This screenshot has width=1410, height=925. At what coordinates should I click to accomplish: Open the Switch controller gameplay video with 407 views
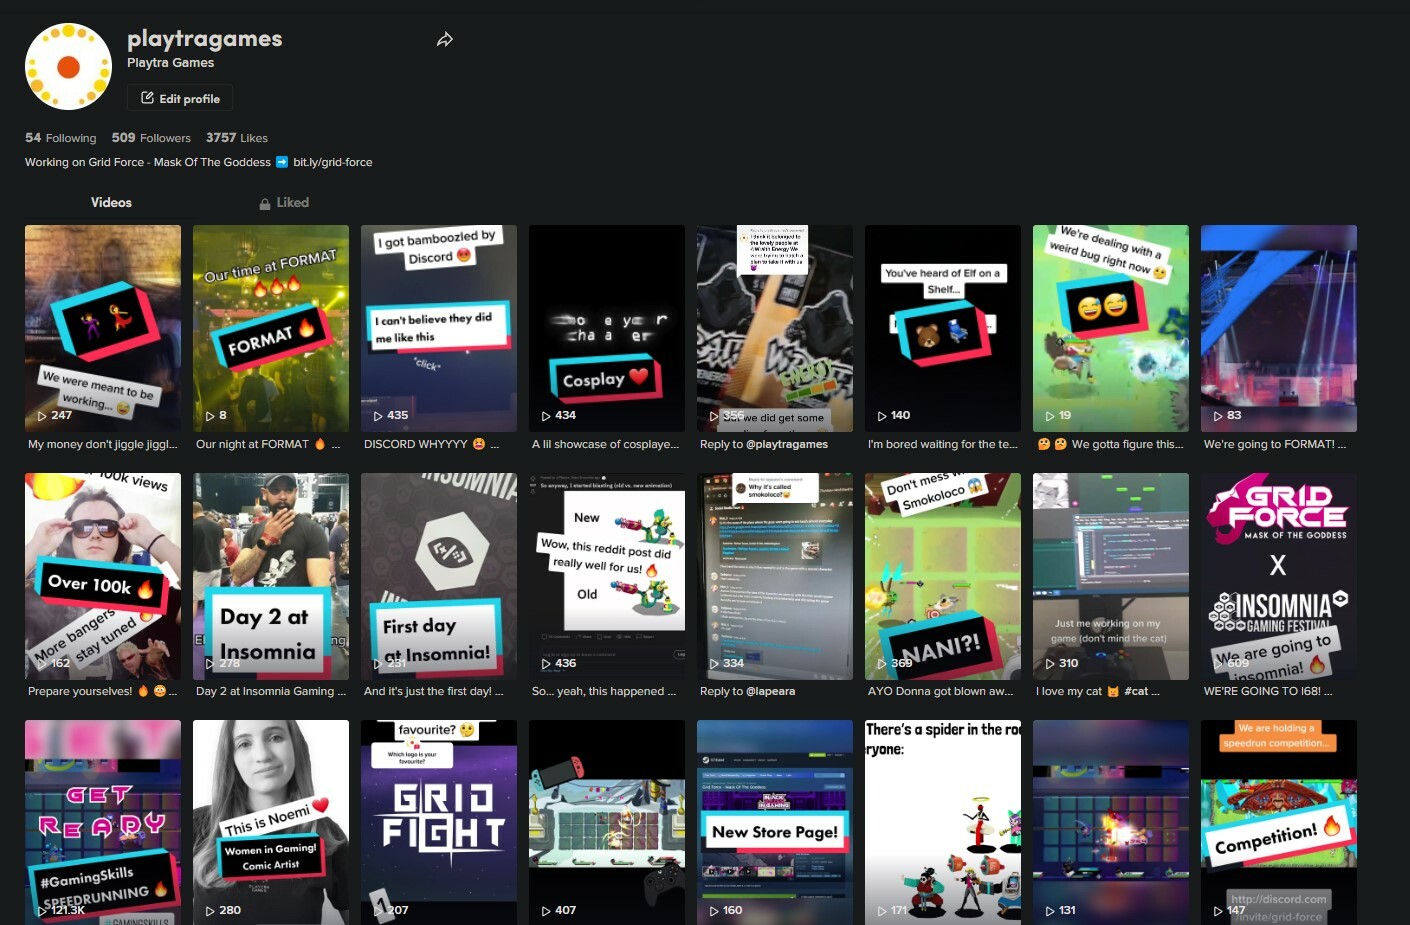click(x=607, y=822)
